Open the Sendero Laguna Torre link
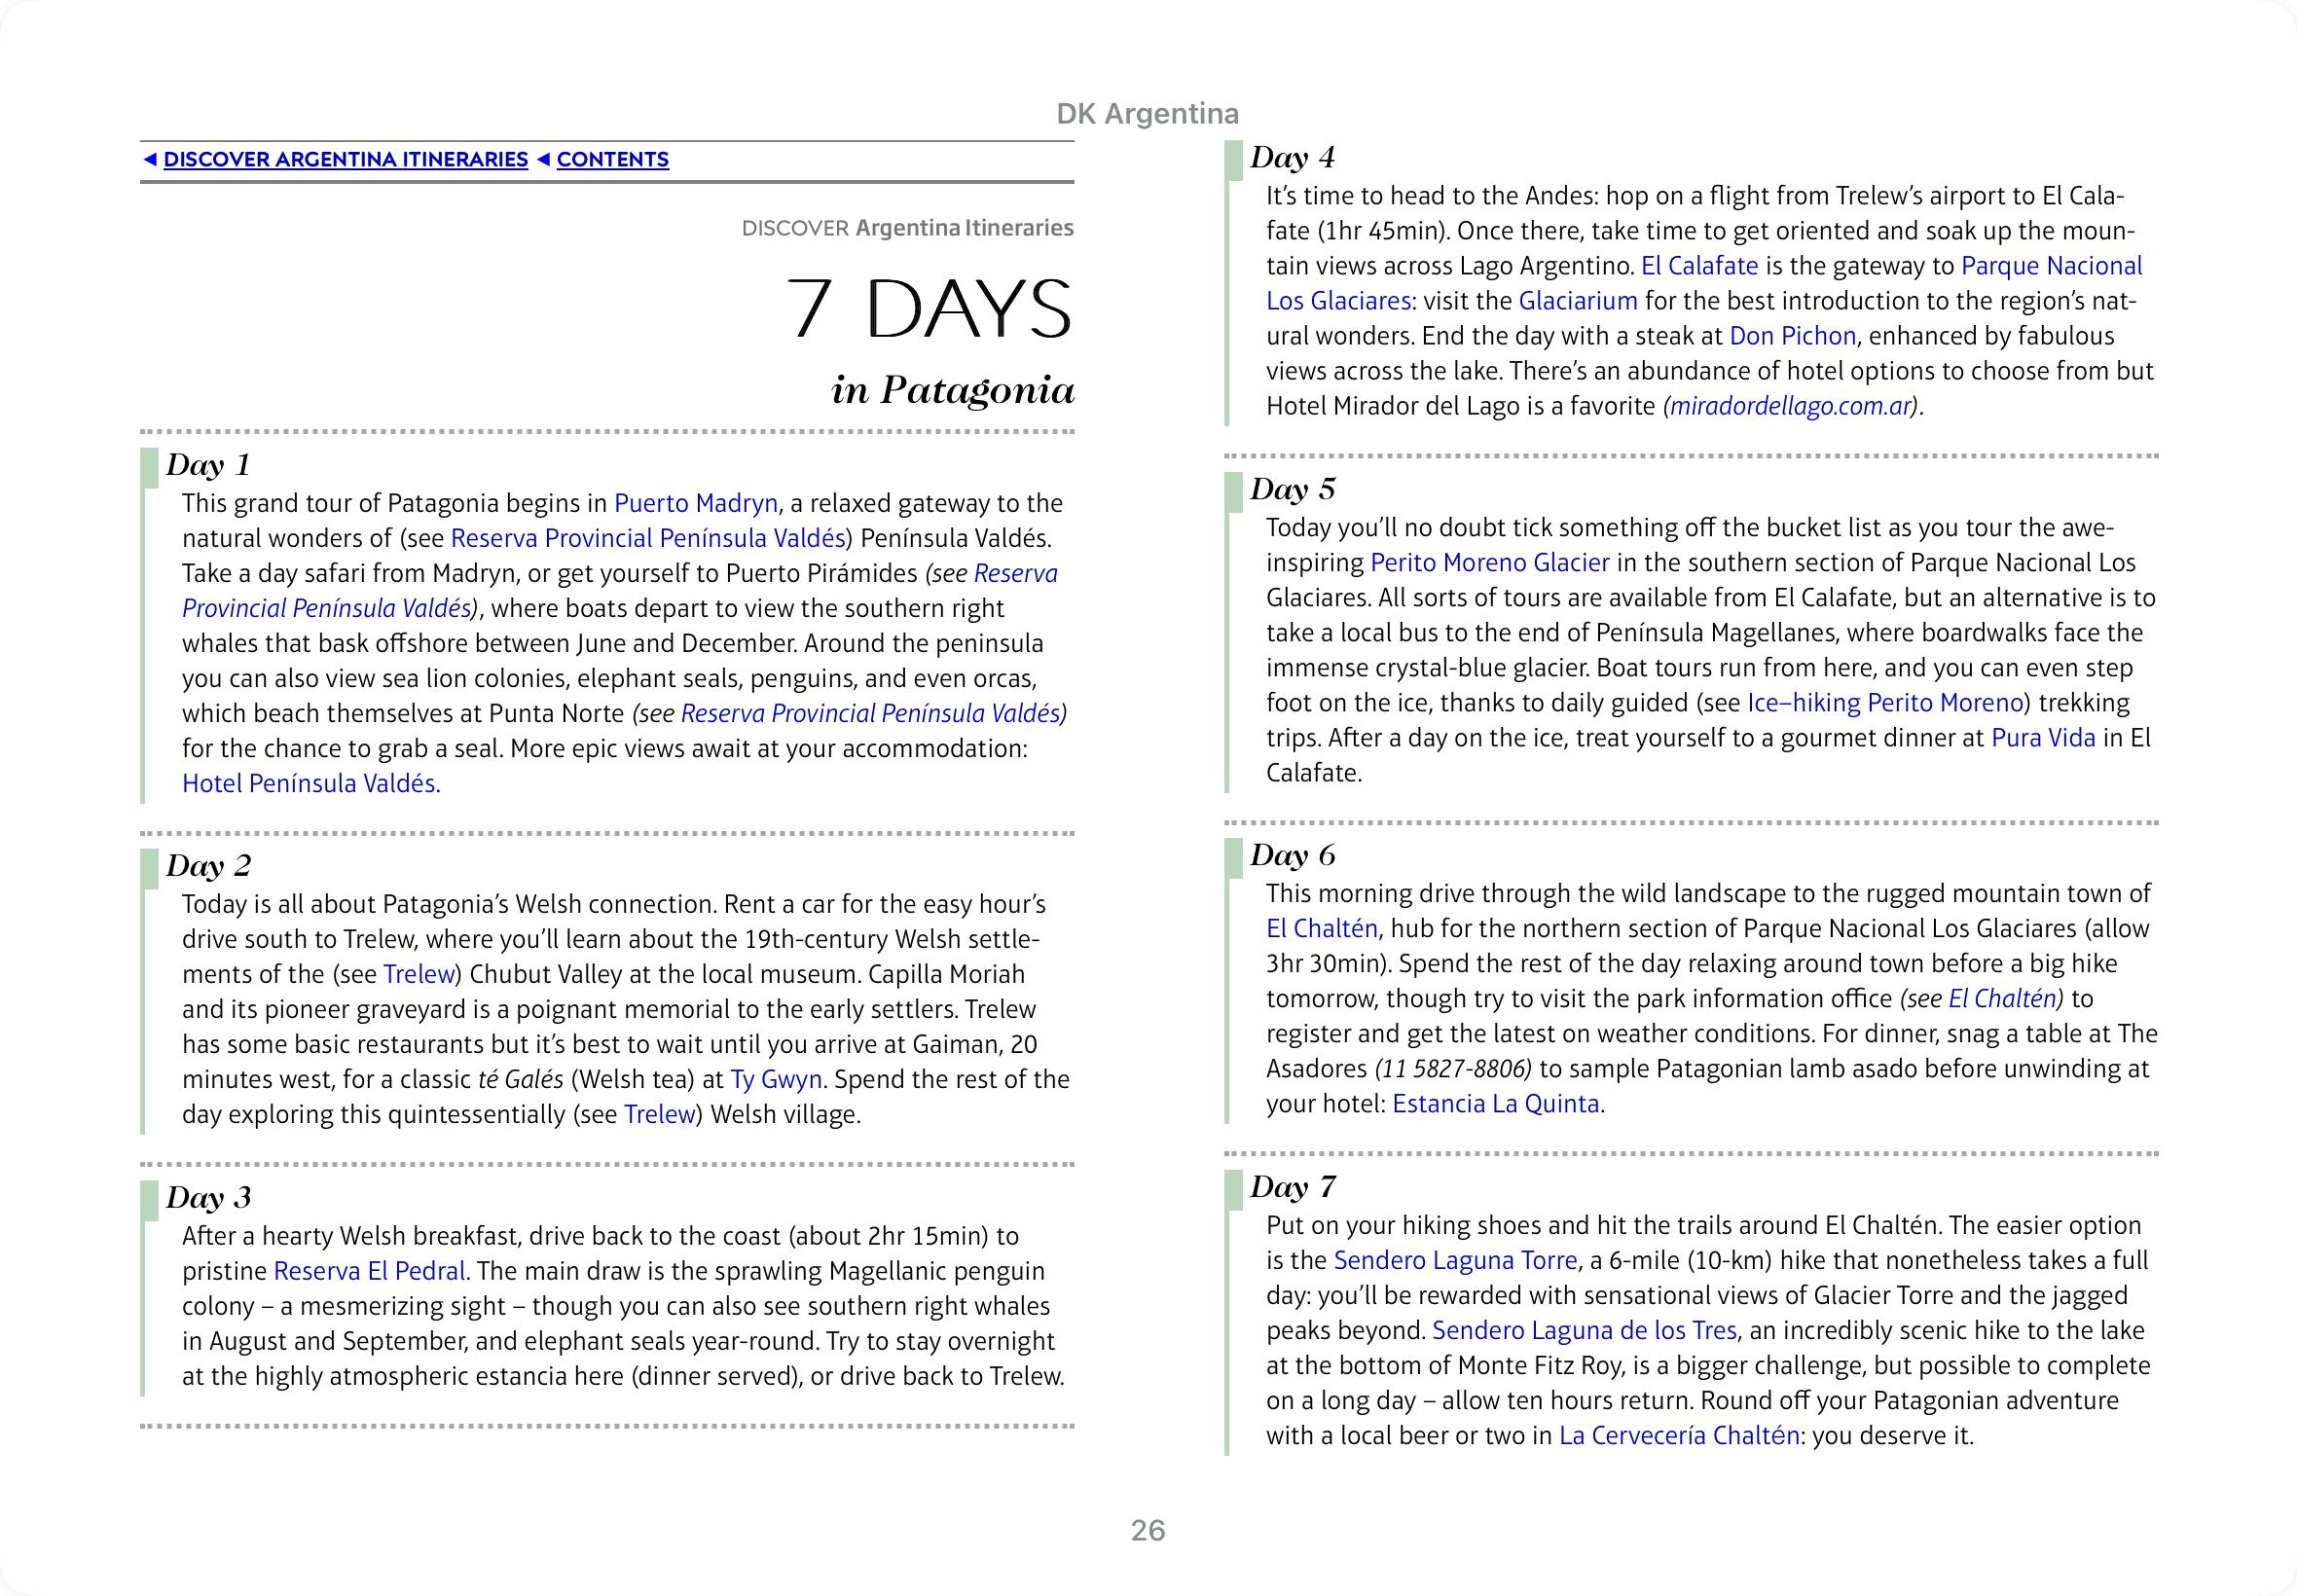This screenshot has width=2297, height=1596. (1455, 1260)
